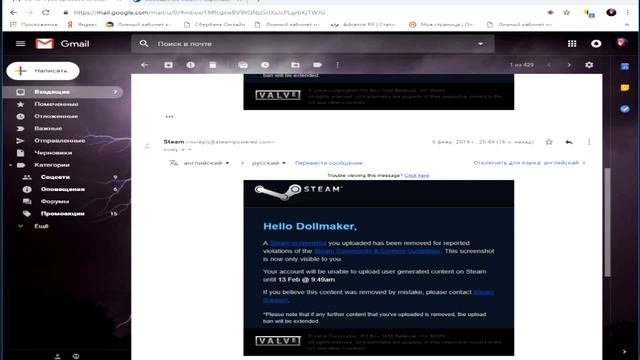
Task: Open the Gmail main menu hamburger
Action: coord(20,43)
